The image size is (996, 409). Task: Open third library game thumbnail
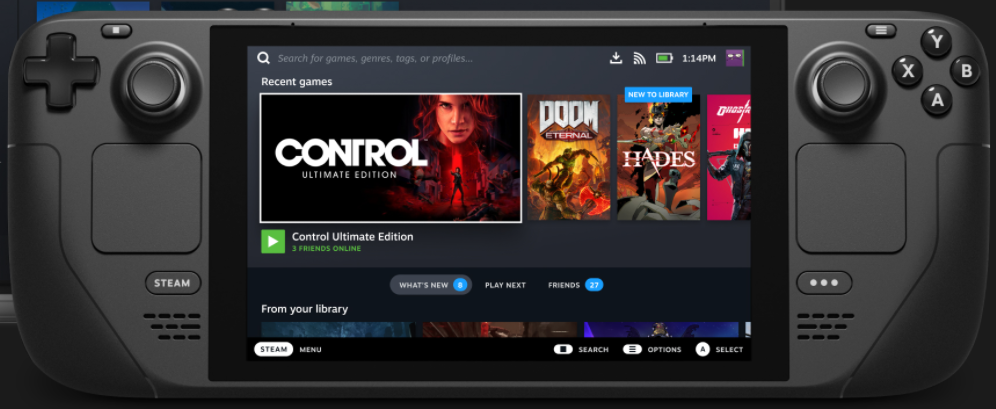(x=661, y=330)
